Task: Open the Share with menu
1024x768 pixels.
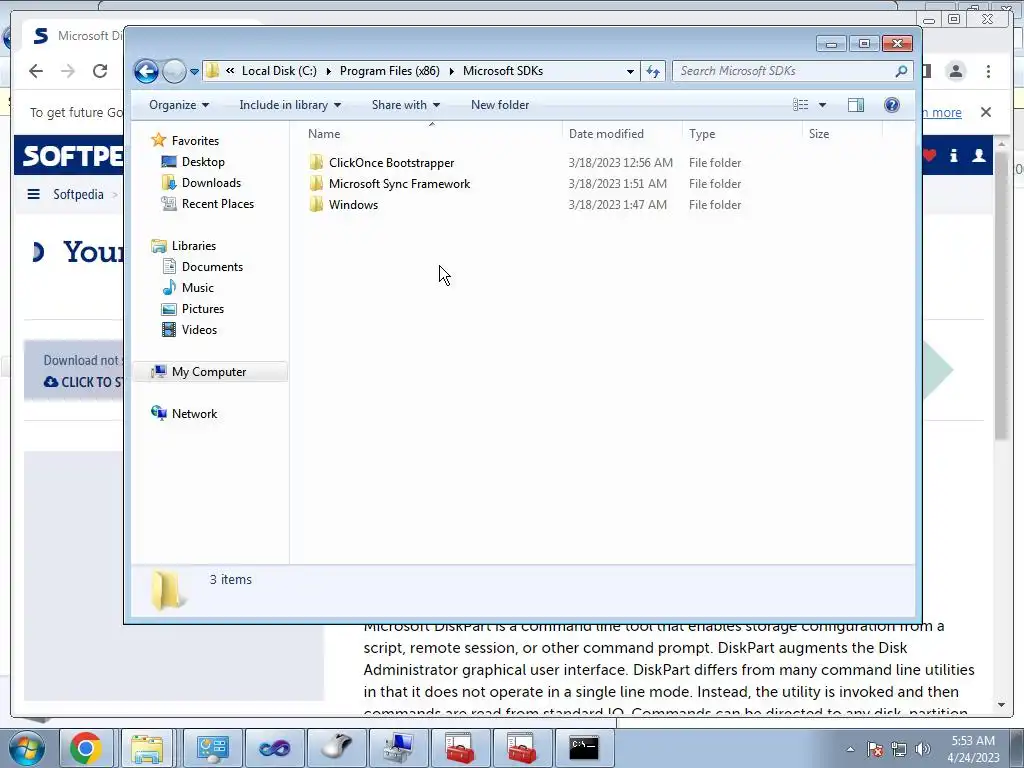Action: pyautogui.click(x=406, y=105)
